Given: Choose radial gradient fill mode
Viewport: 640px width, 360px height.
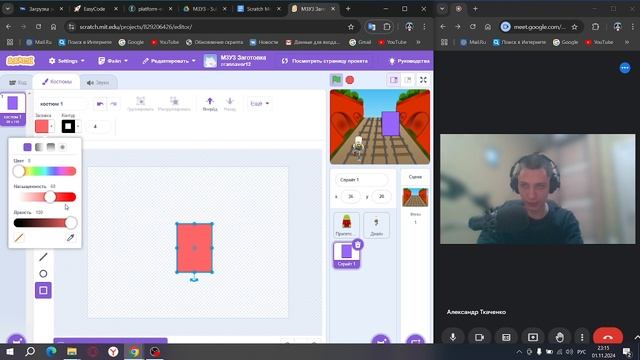Looking at the screenshot, I should pos(62,147).
